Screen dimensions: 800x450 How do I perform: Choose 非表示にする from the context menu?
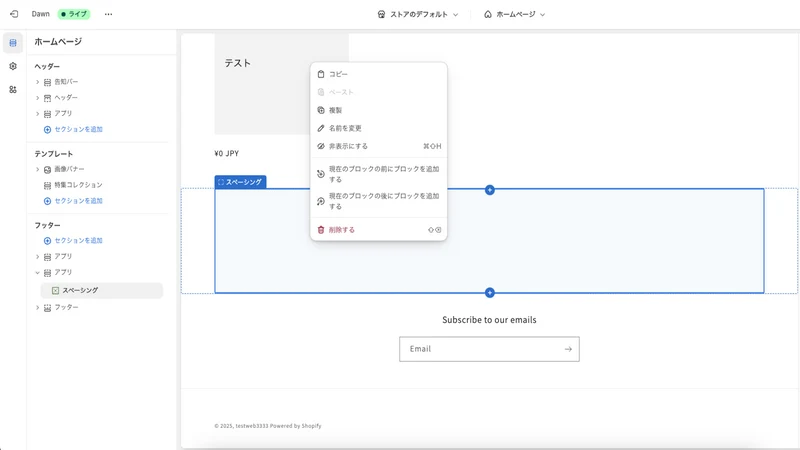tap(379, 146)
